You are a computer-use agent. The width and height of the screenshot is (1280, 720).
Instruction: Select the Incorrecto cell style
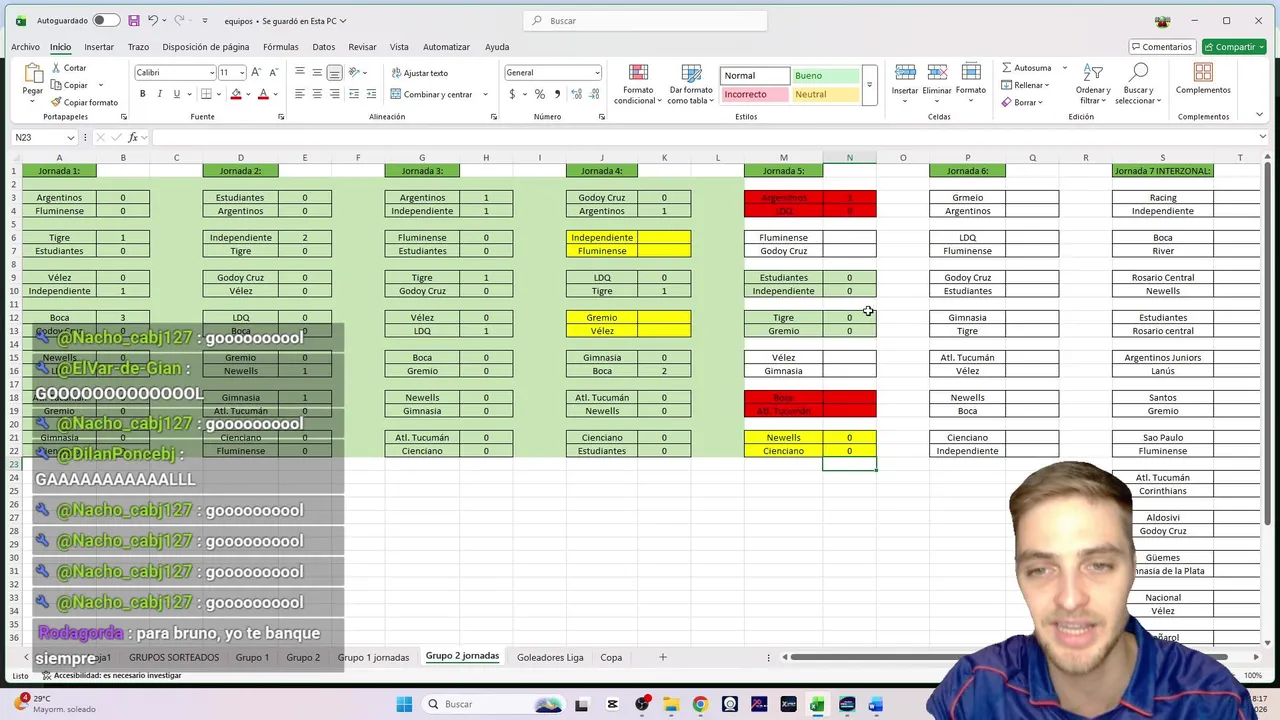755,94
